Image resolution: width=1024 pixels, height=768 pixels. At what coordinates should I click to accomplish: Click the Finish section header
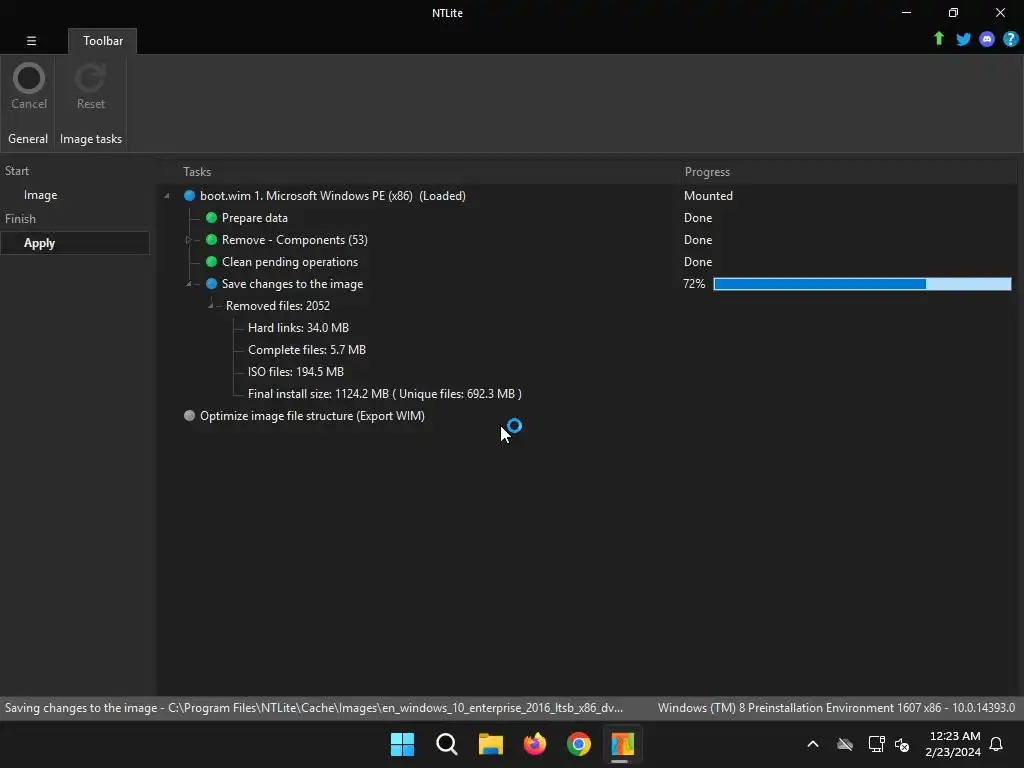click(x=20, y=219)
